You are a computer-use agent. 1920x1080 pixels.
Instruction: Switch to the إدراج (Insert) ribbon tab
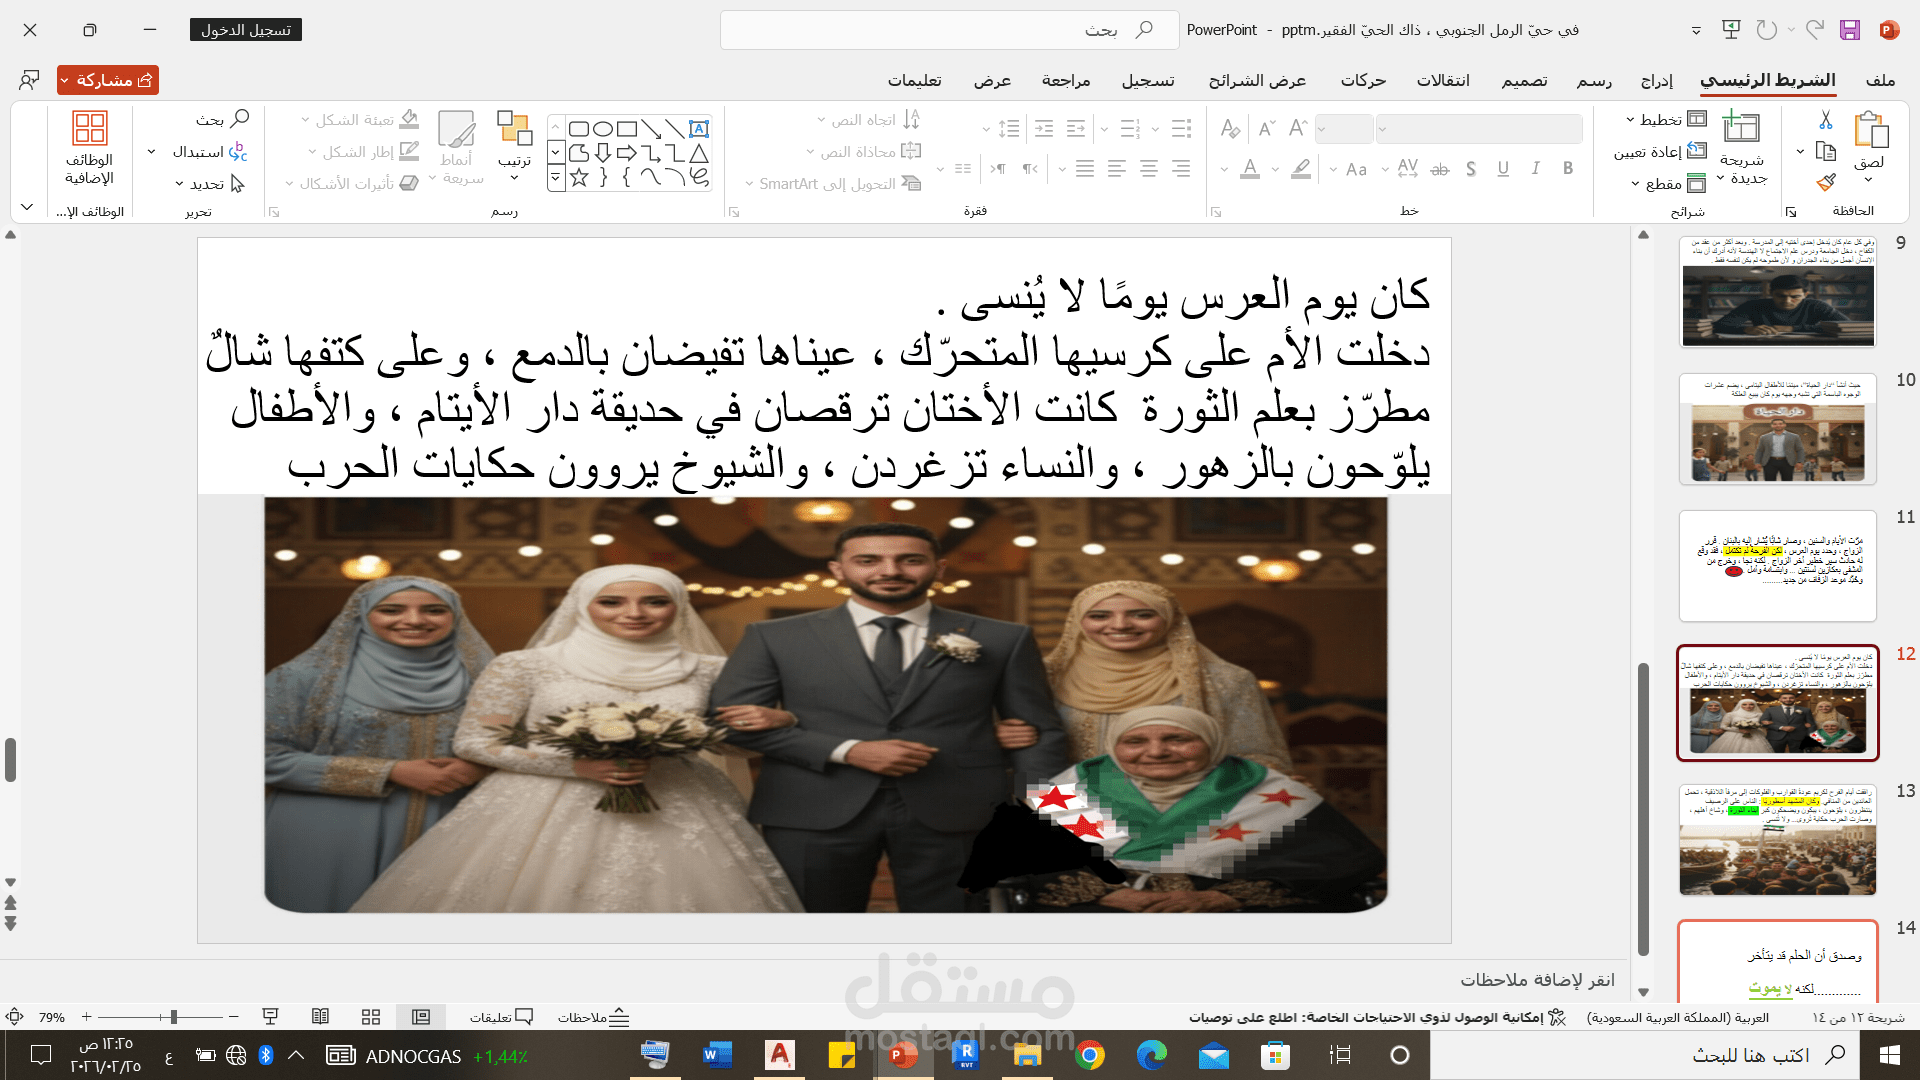coord(1655,80)
